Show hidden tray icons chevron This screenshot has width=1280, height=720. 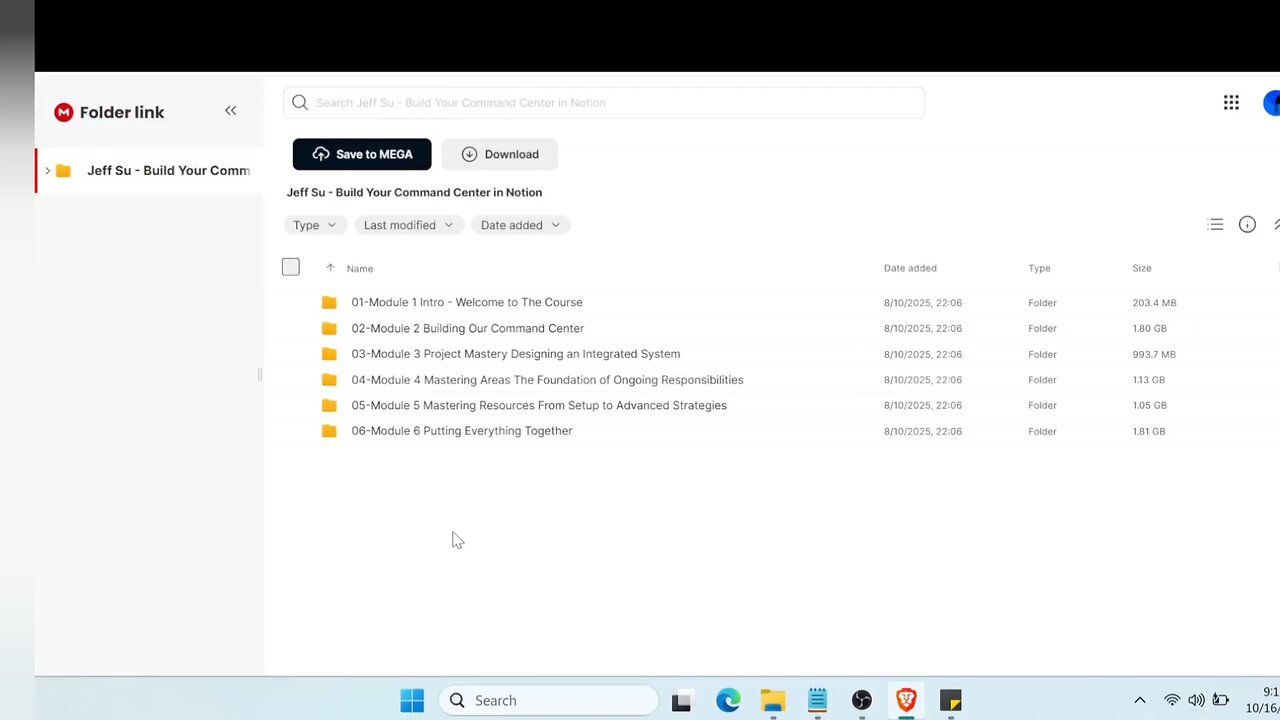(x=1139, y=701)
